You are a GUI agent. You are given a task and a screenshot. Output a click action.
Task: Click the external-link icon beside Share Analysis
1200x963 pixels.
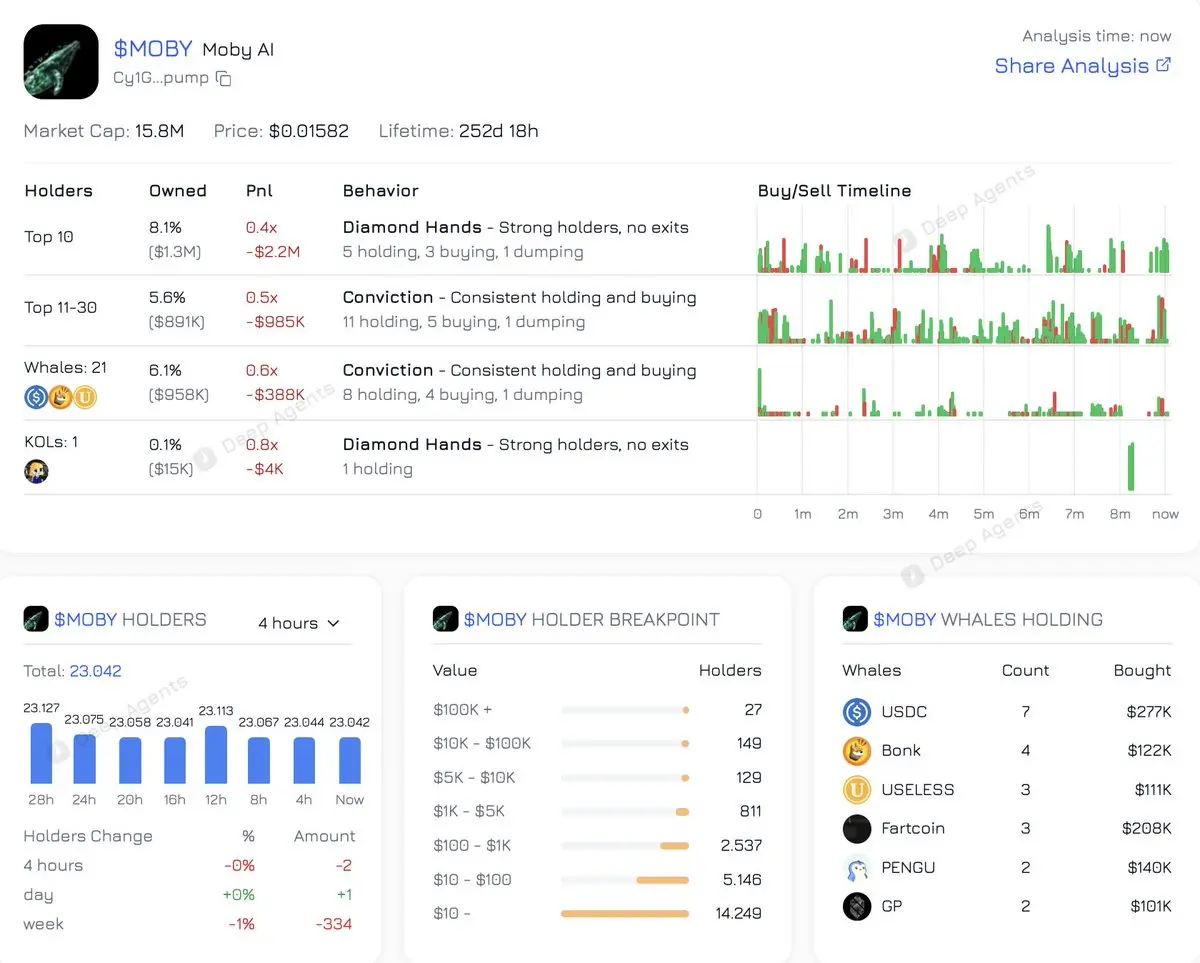[1163, 65]
